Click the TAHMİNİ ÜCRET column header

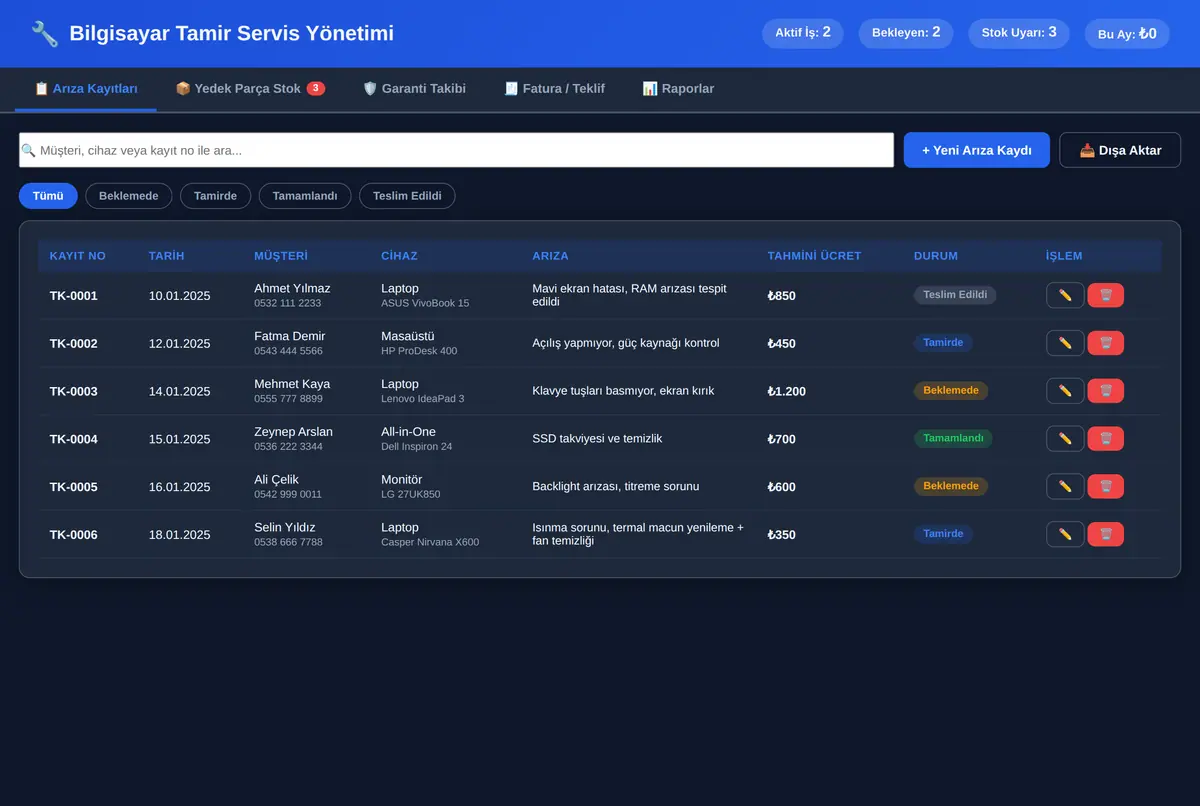(x=814, y=256)
